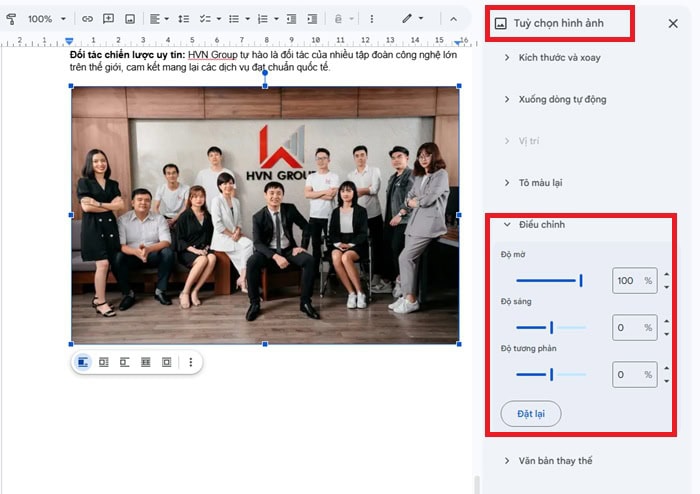
Task: Decrease Độ sáng with down stepper
Action: (667, 334)
